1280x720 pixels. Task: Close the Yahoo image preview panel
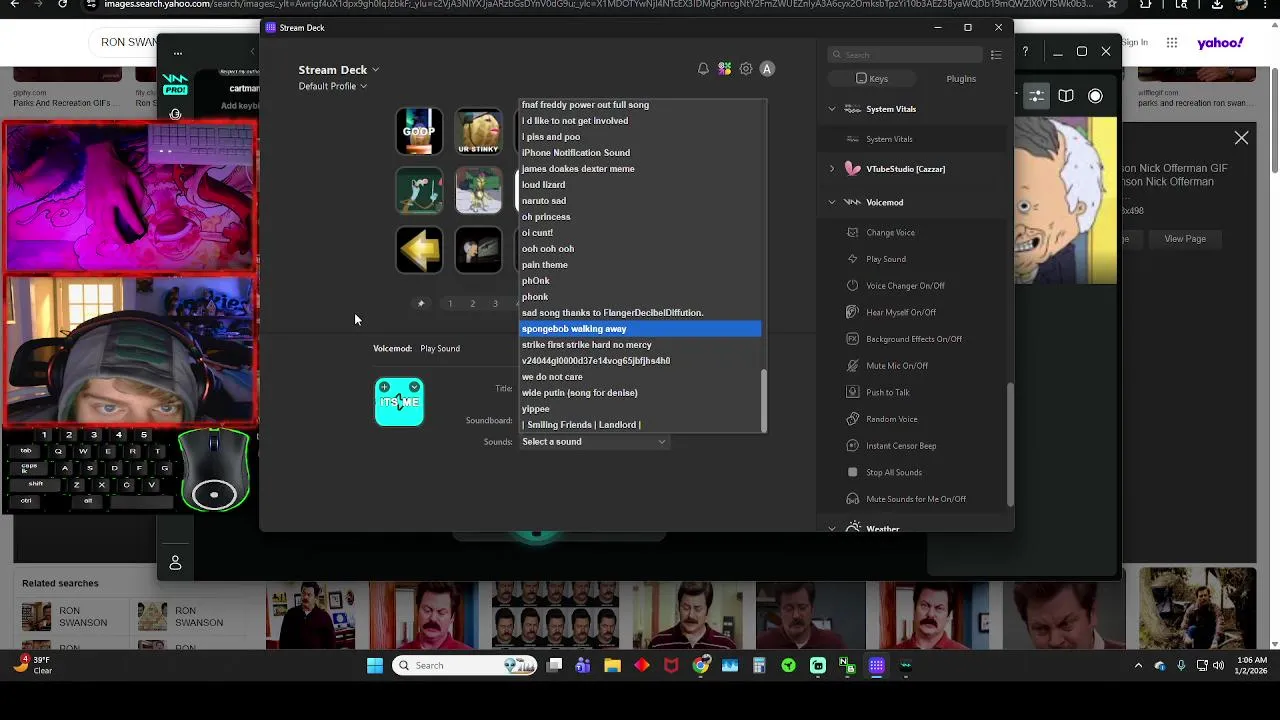tap(1241, 138)
